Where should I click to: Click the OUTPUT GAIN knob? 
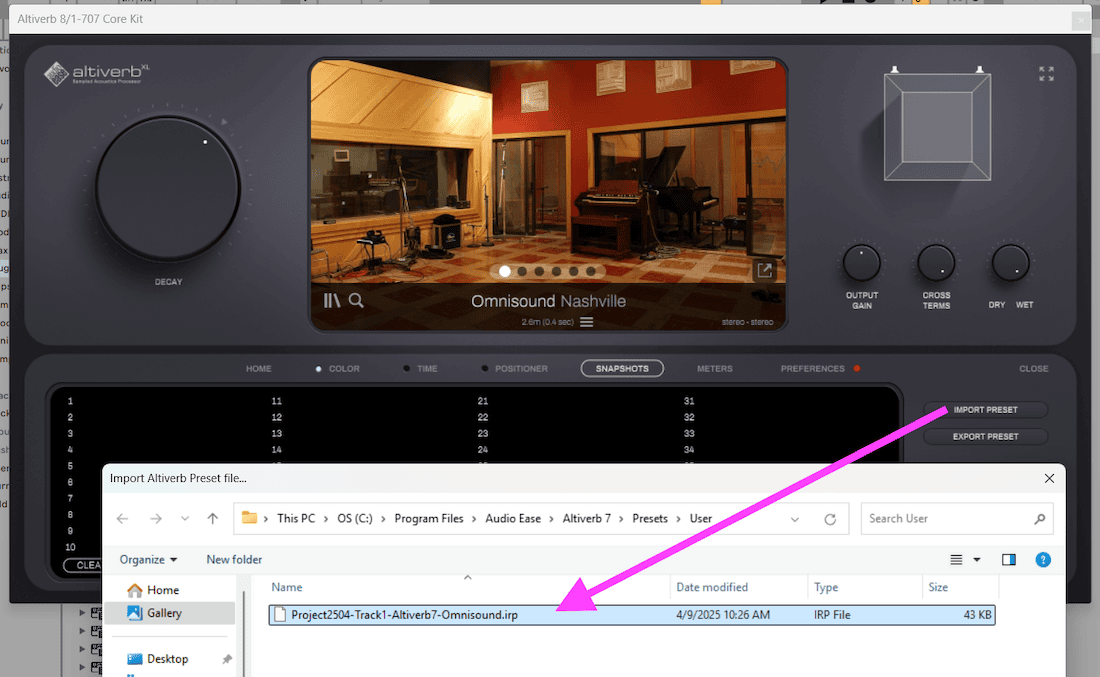[861, 263]
